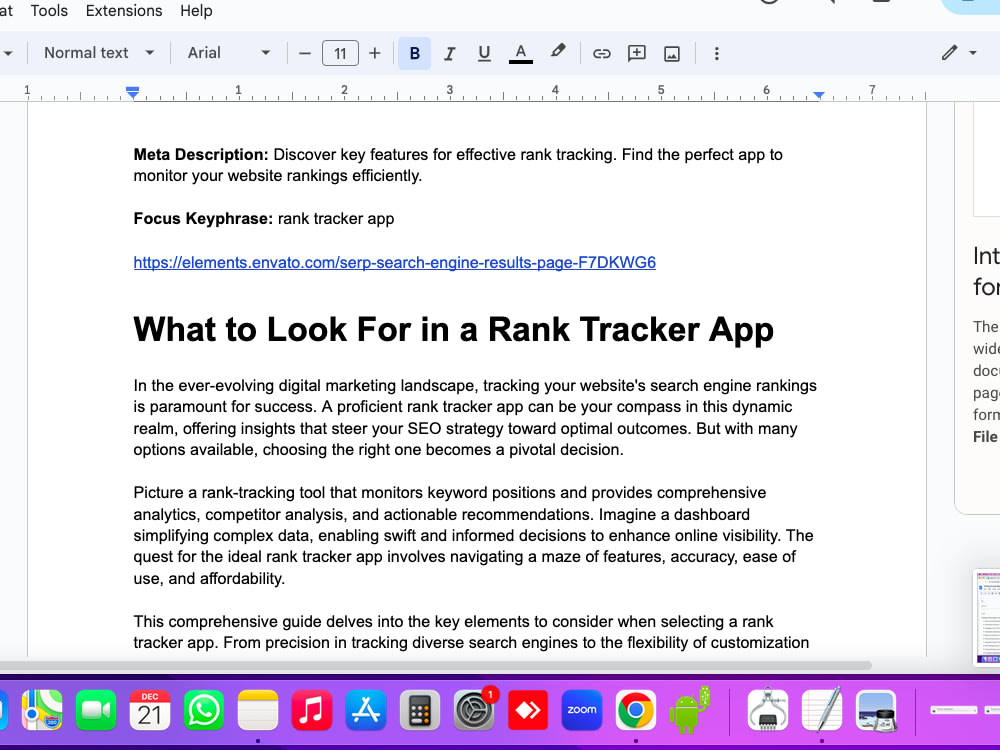Click the font size field showing 11

tap(340, 54)
